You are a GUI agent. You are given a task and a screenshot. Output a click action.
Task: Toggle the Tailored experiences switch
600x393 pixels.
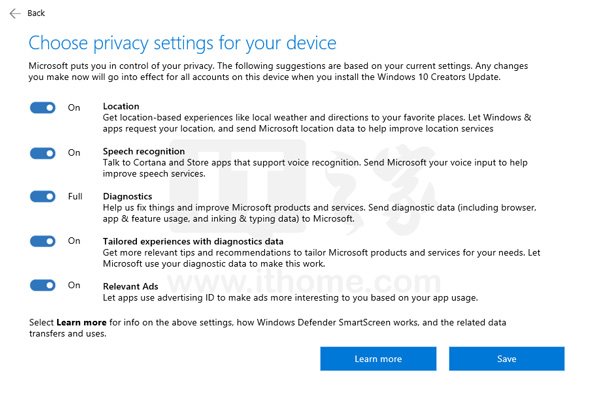(43, 241)
